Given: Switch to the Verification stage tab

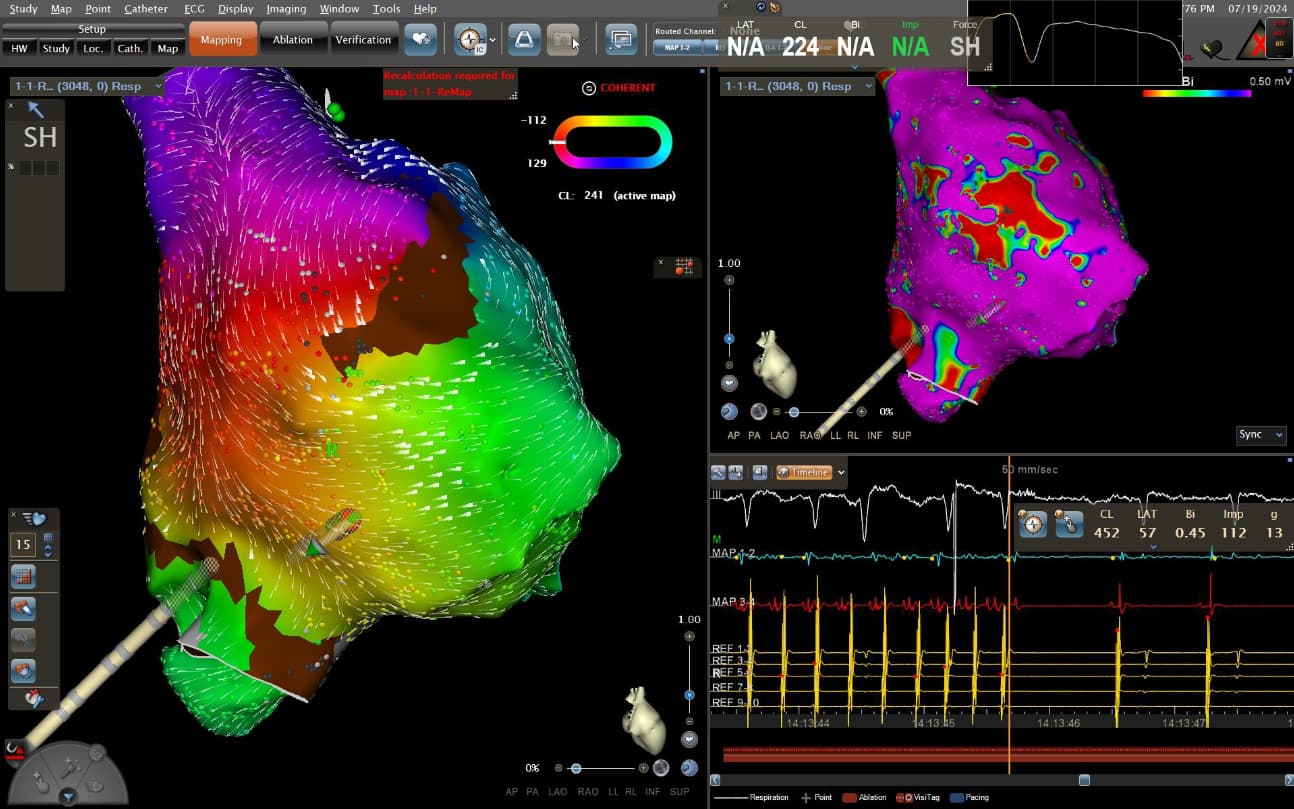Looking at the screenshot, I should coord(363,40).
